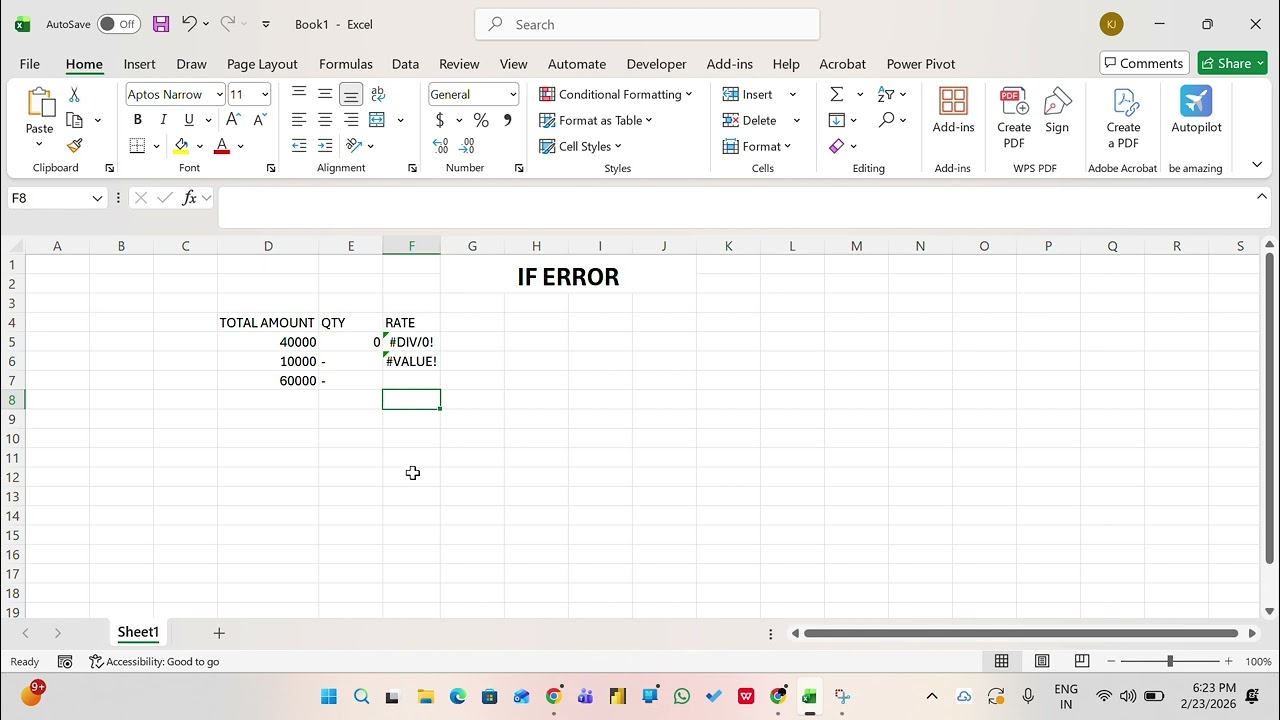Click Align Right icon
The image size is (1280, 720).
click(x=351, y=120)
